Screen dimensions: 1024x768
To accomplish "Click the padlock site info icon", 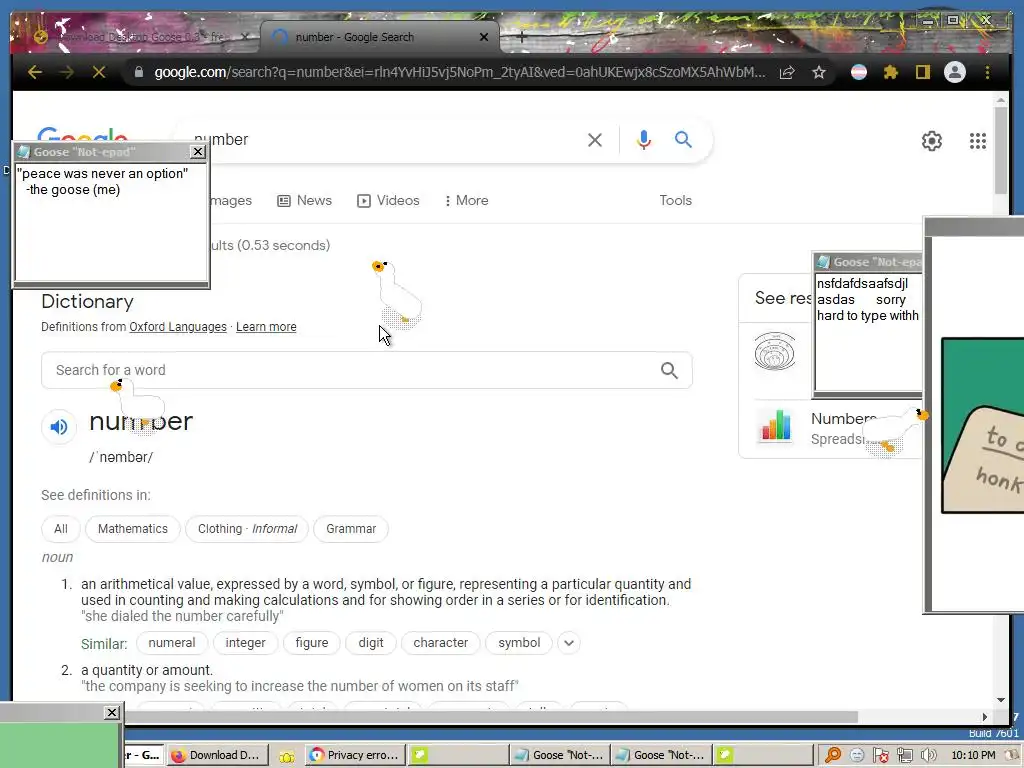I will coord(138,72).
